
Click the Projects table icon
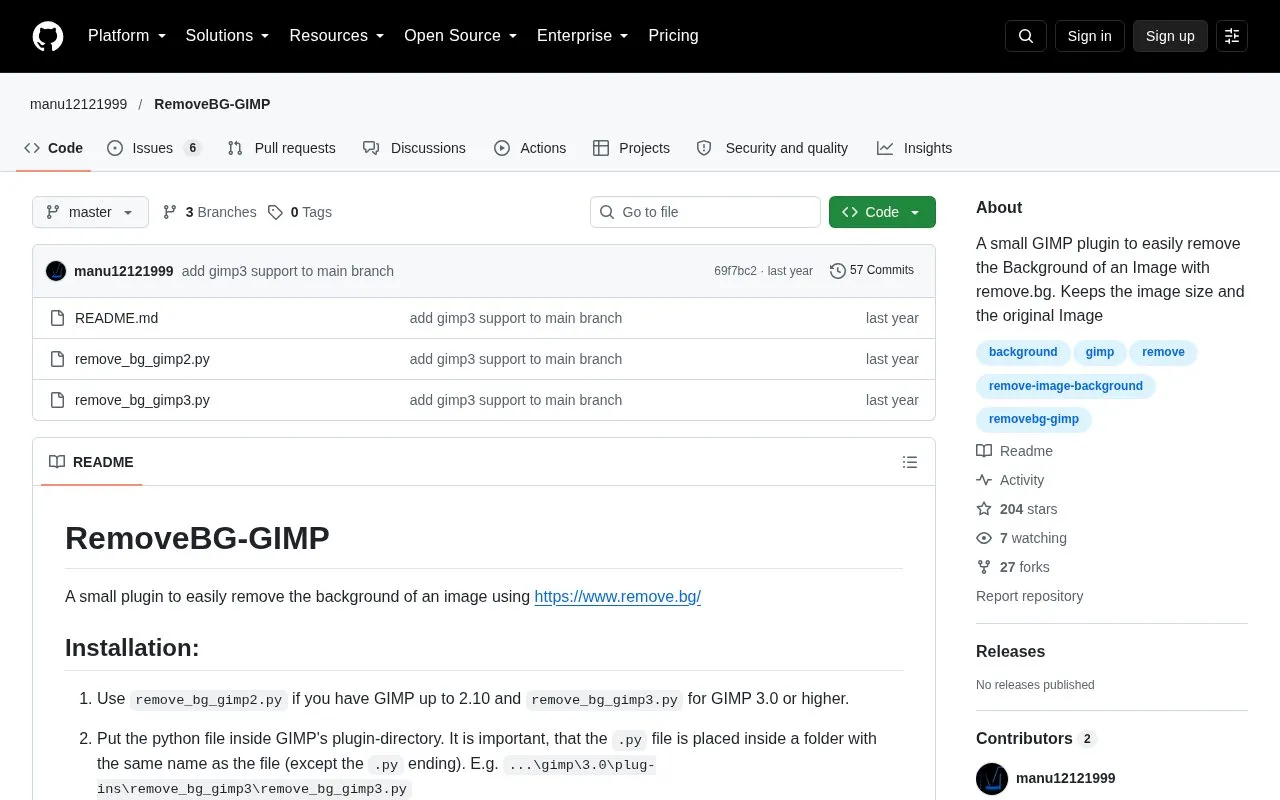point(601,148)
